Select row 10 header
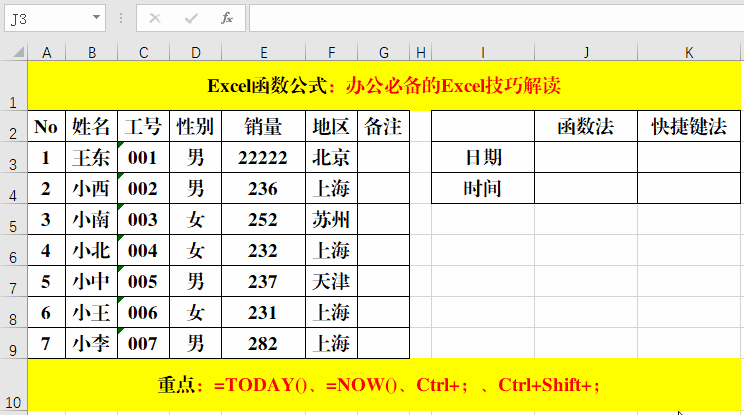The height and width of the screenshot is (415, 744). (x=13, y=385)
